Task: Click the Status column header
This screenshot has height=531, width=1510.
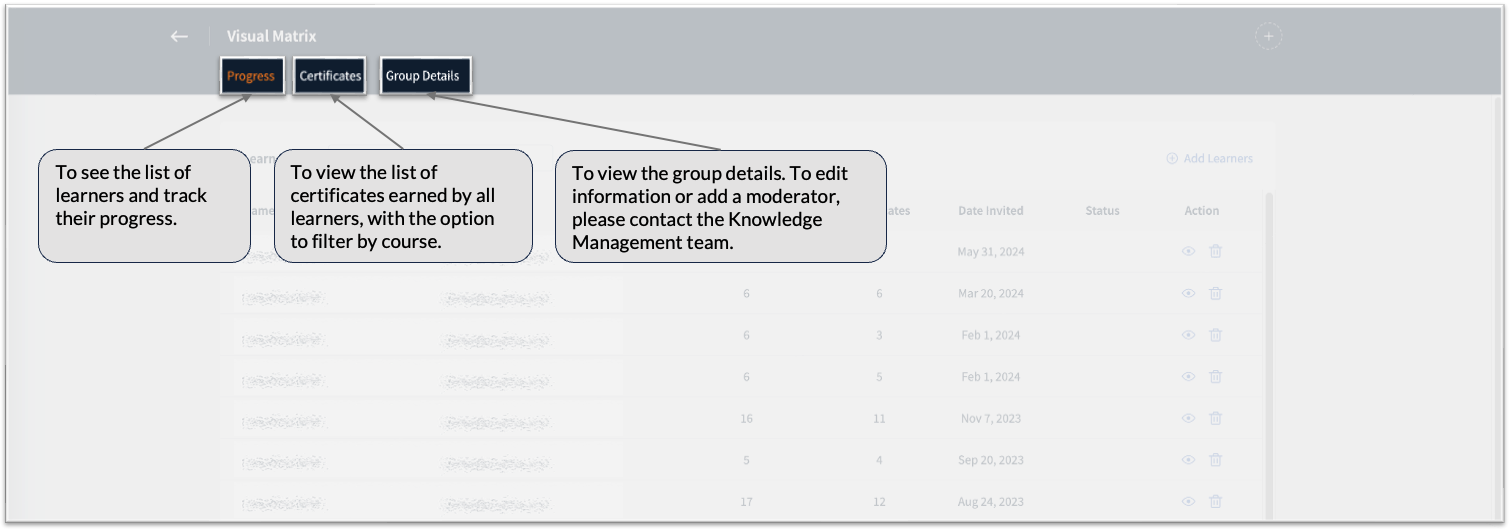Action: click(x=1102, y=211)
